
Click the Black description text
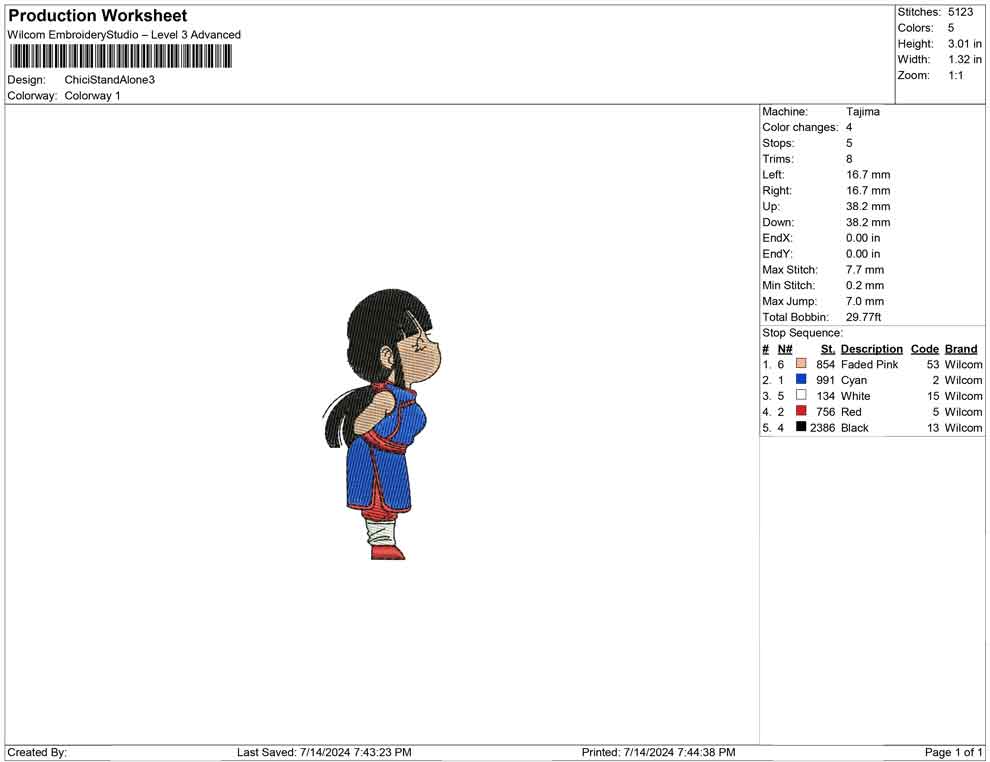click(x=855, y=427)
